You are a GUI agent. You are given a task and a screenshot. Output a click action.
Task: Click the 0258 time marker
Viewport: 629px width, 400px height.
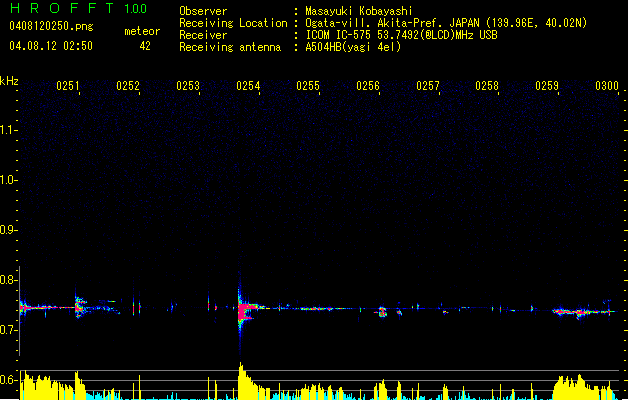487,86
